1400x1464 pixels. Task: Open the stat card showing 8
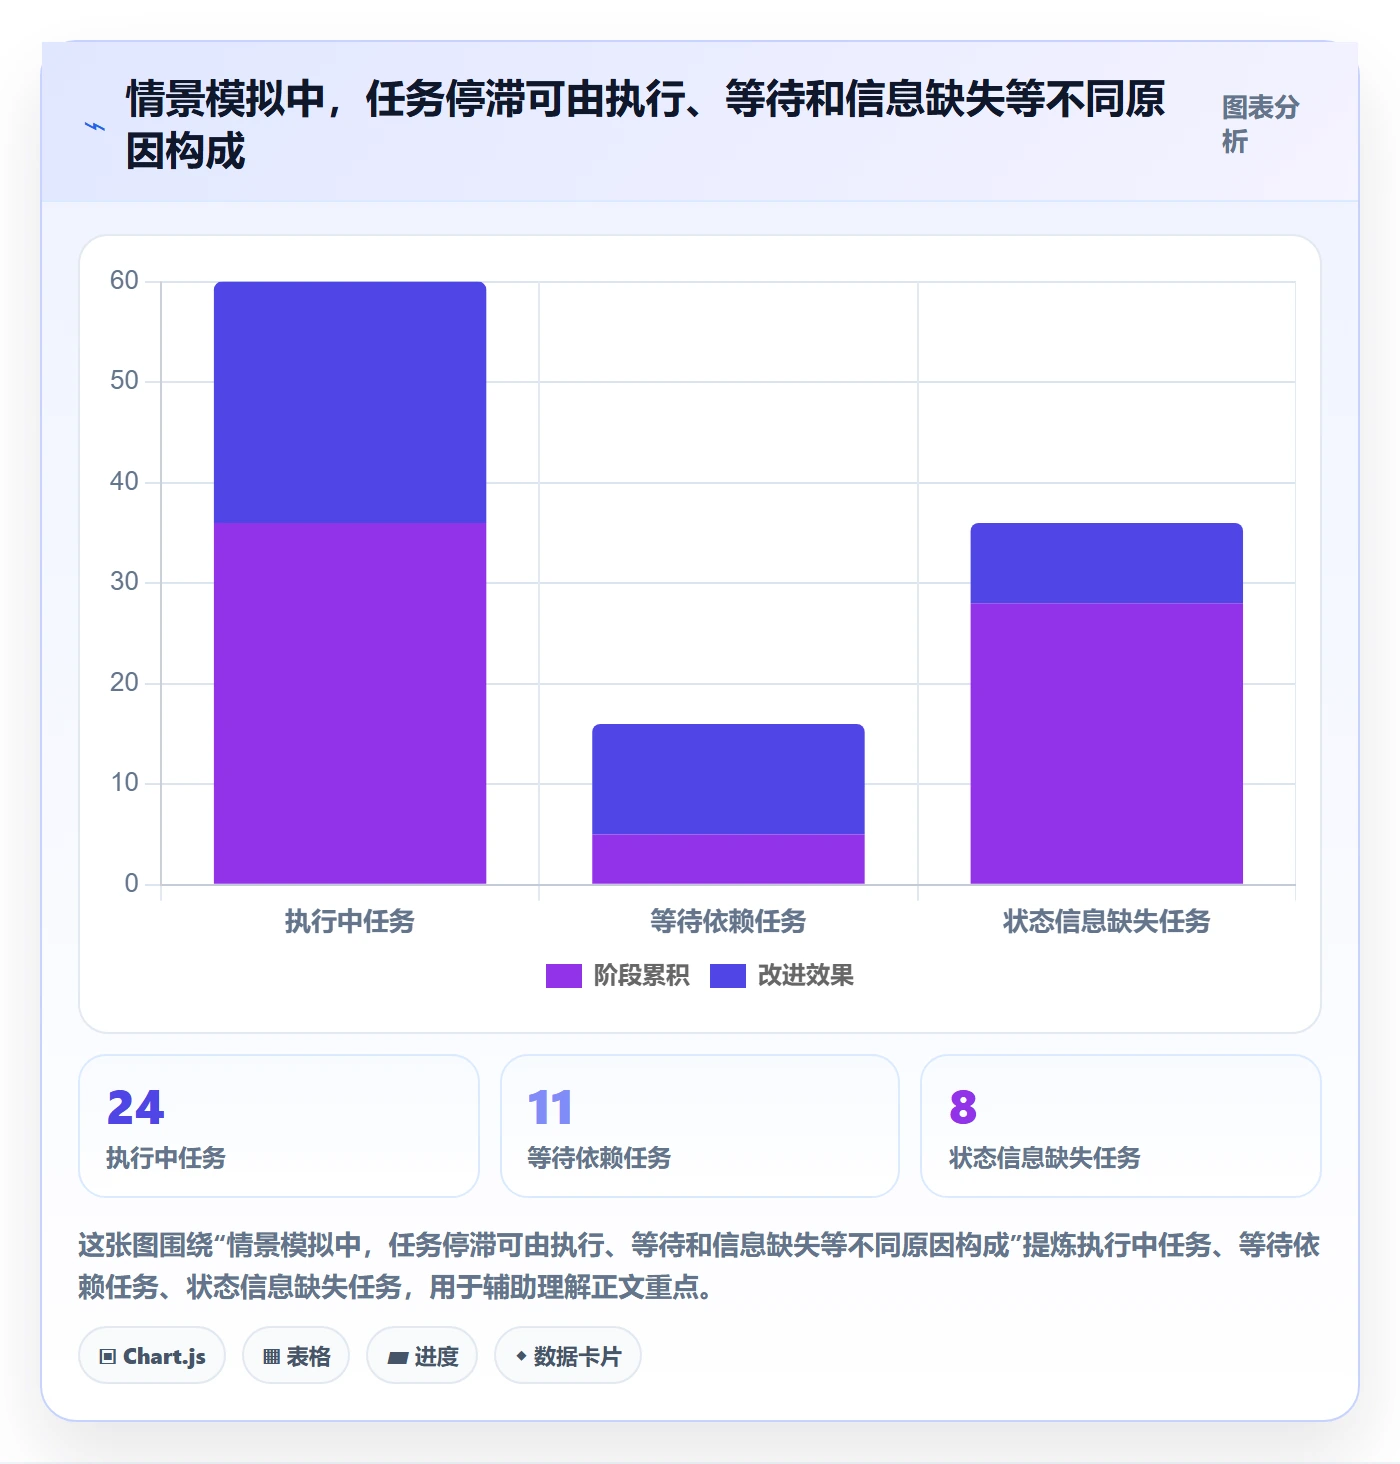[x=1121, y=1126]
